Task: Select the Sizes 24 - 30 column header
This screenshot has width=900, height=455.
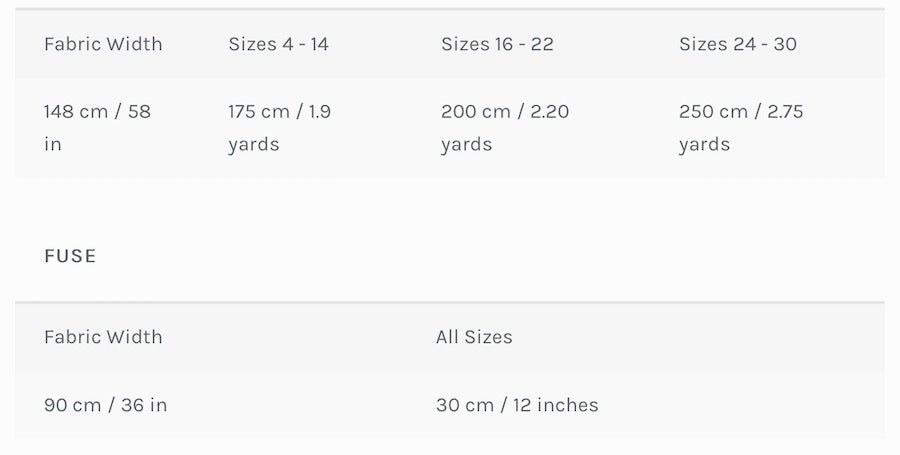Action: pyautogui.click(x=738, y=44)
